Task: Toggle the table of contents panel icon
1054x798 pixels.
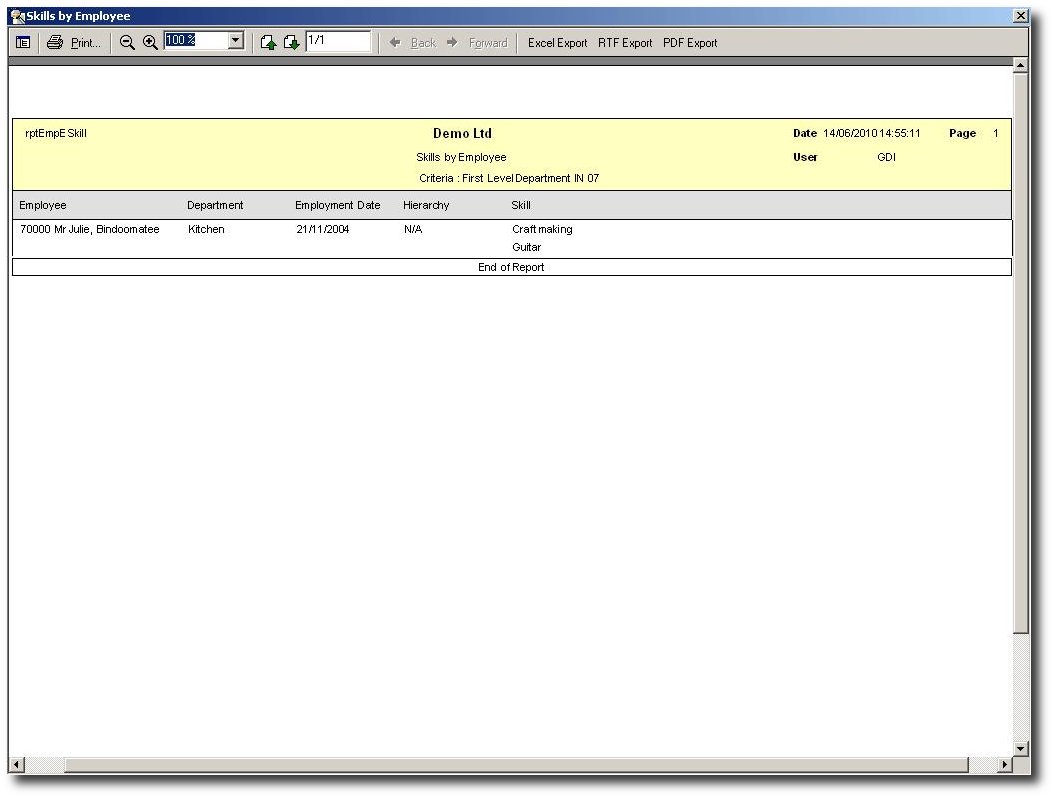Action: (23, 43)
